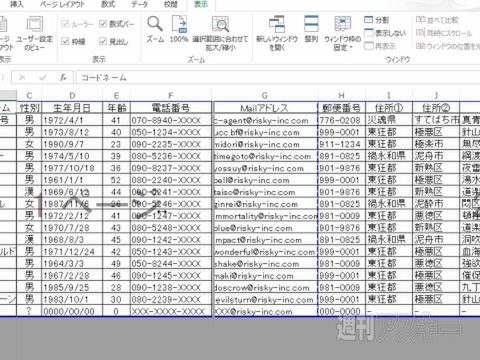Viewport: 480px width, 360px height.
Task: Set zoom to 100%
Action: click(179, 29)
